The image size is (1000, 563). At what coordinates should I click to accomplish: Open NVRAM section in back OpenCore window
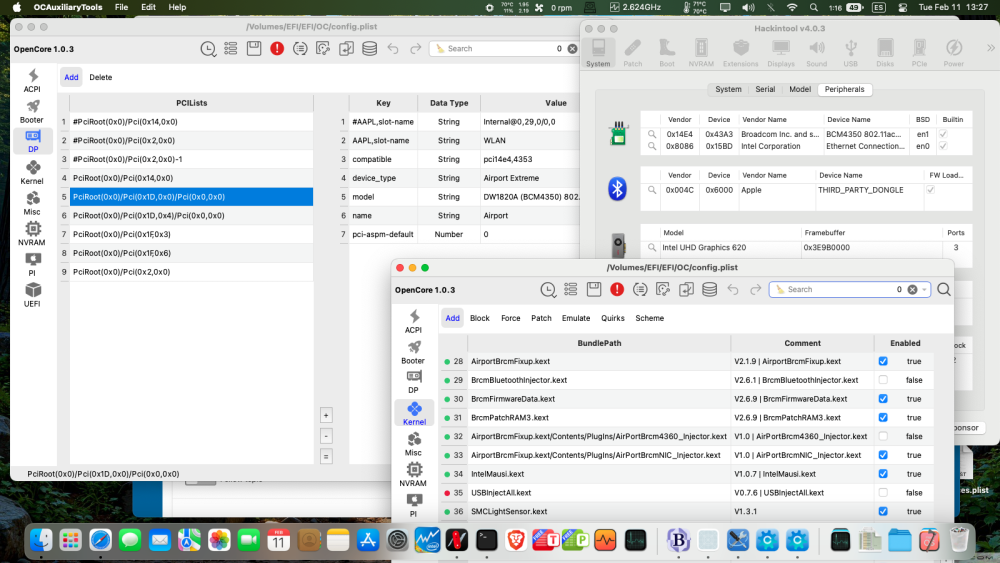click(32, 233)
